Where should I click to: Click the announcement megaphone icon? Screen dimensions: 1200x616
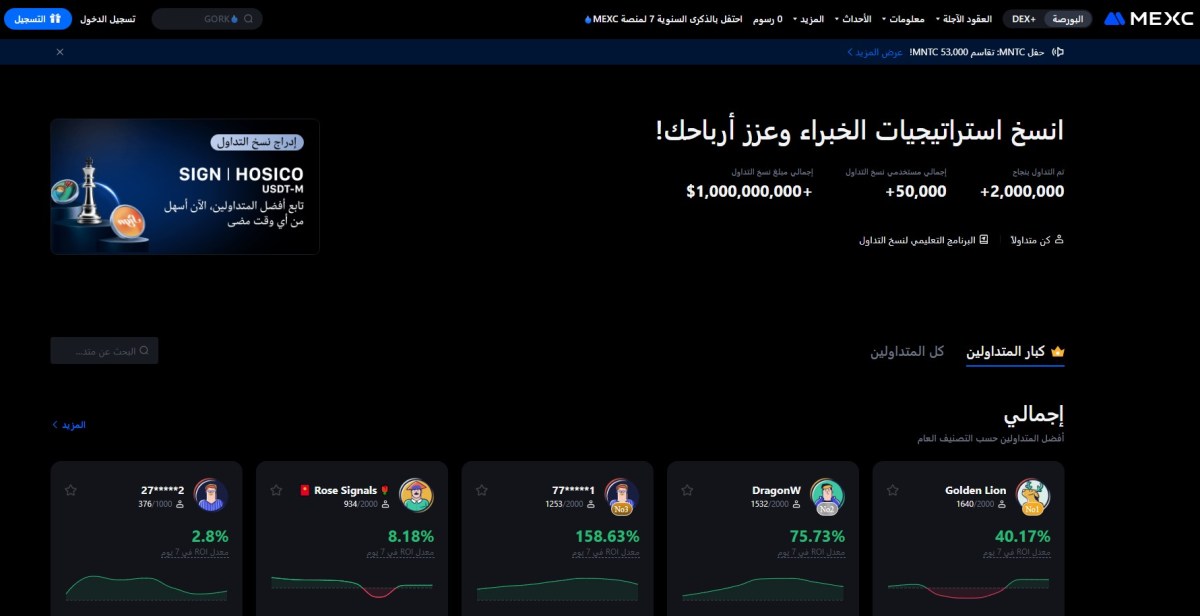pos(1059,52)
